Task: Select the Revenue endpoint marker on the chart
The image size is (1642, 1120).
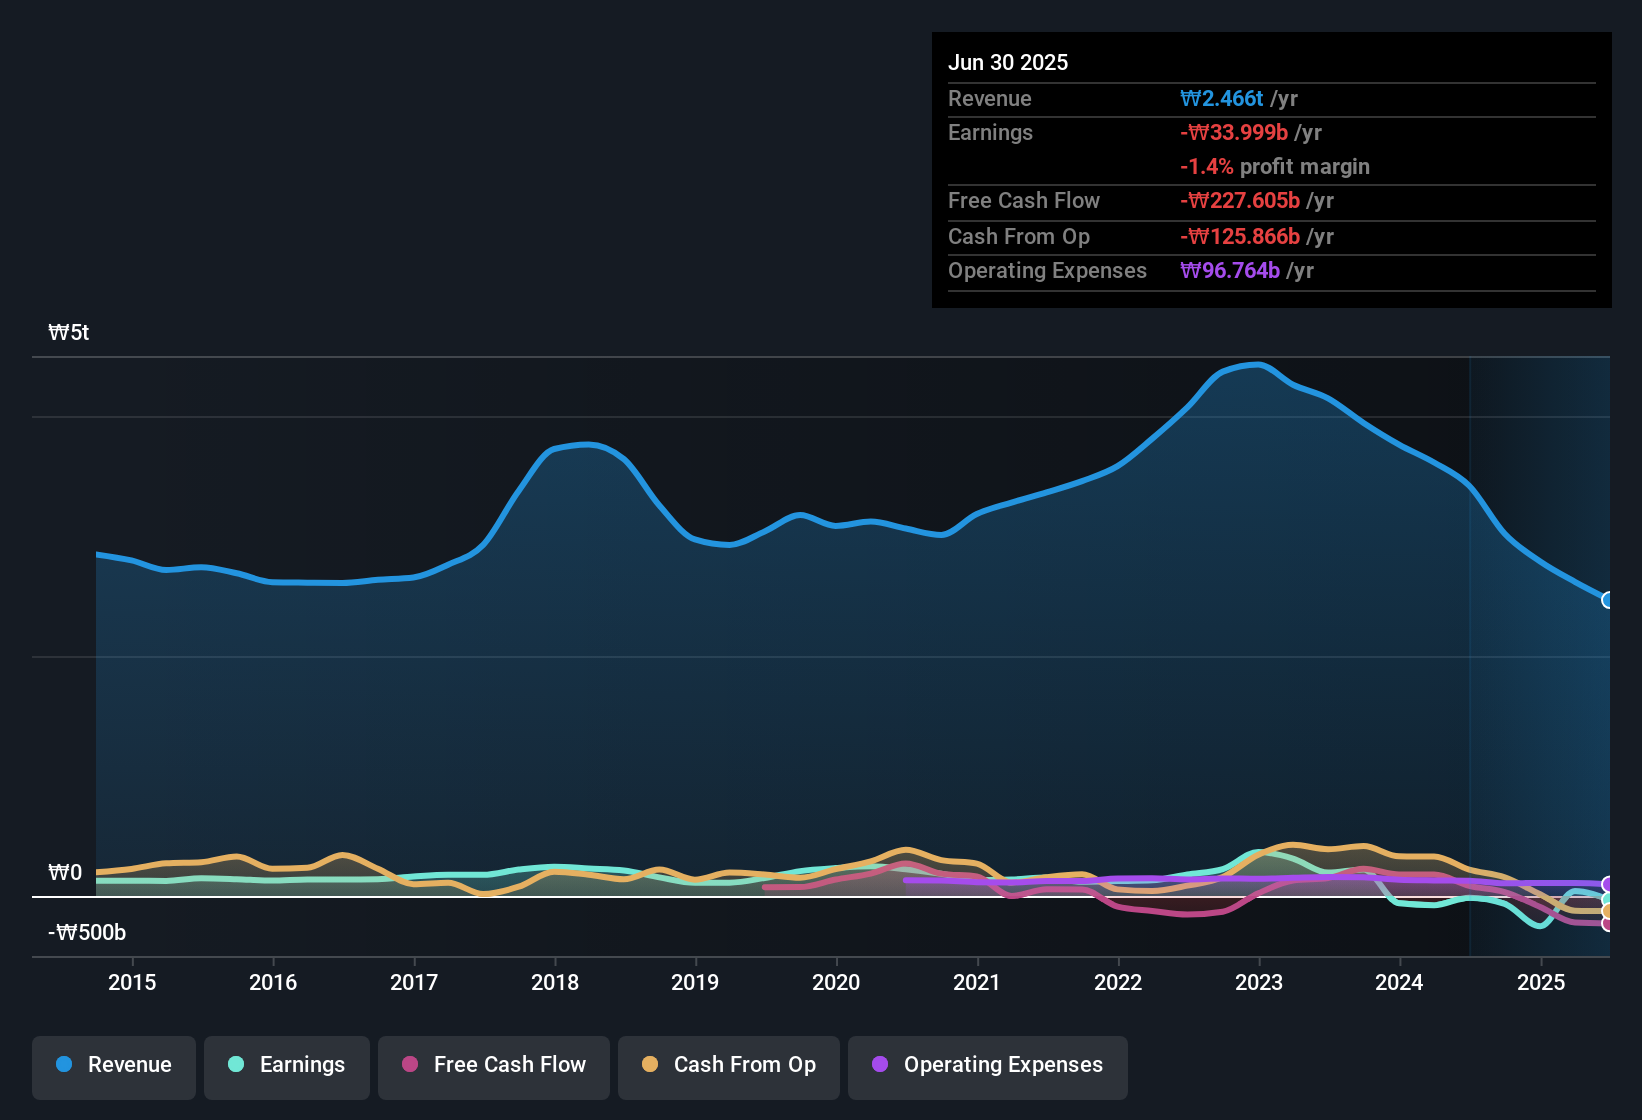Action: tap(1608, 600)
